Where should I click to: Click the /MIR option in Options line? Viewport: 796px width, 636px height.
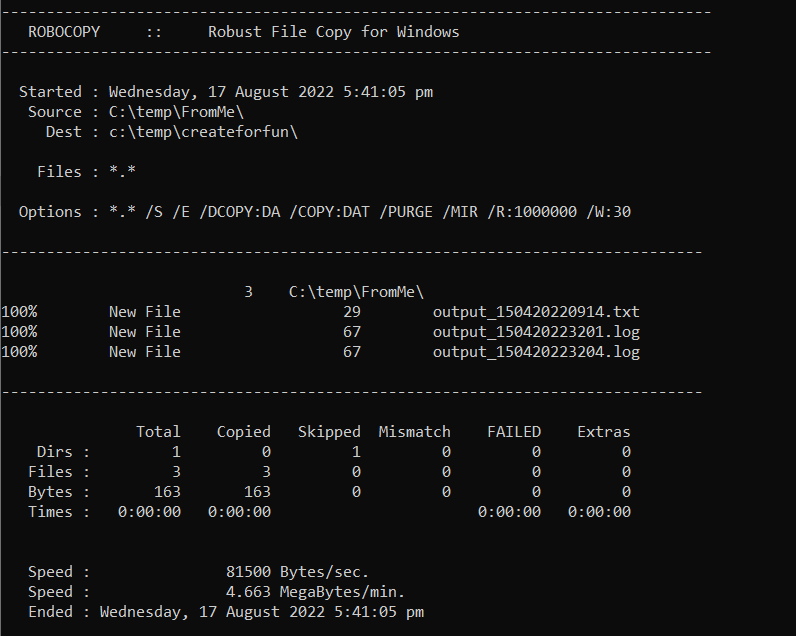pyautogui.click(x=460, y=212)
